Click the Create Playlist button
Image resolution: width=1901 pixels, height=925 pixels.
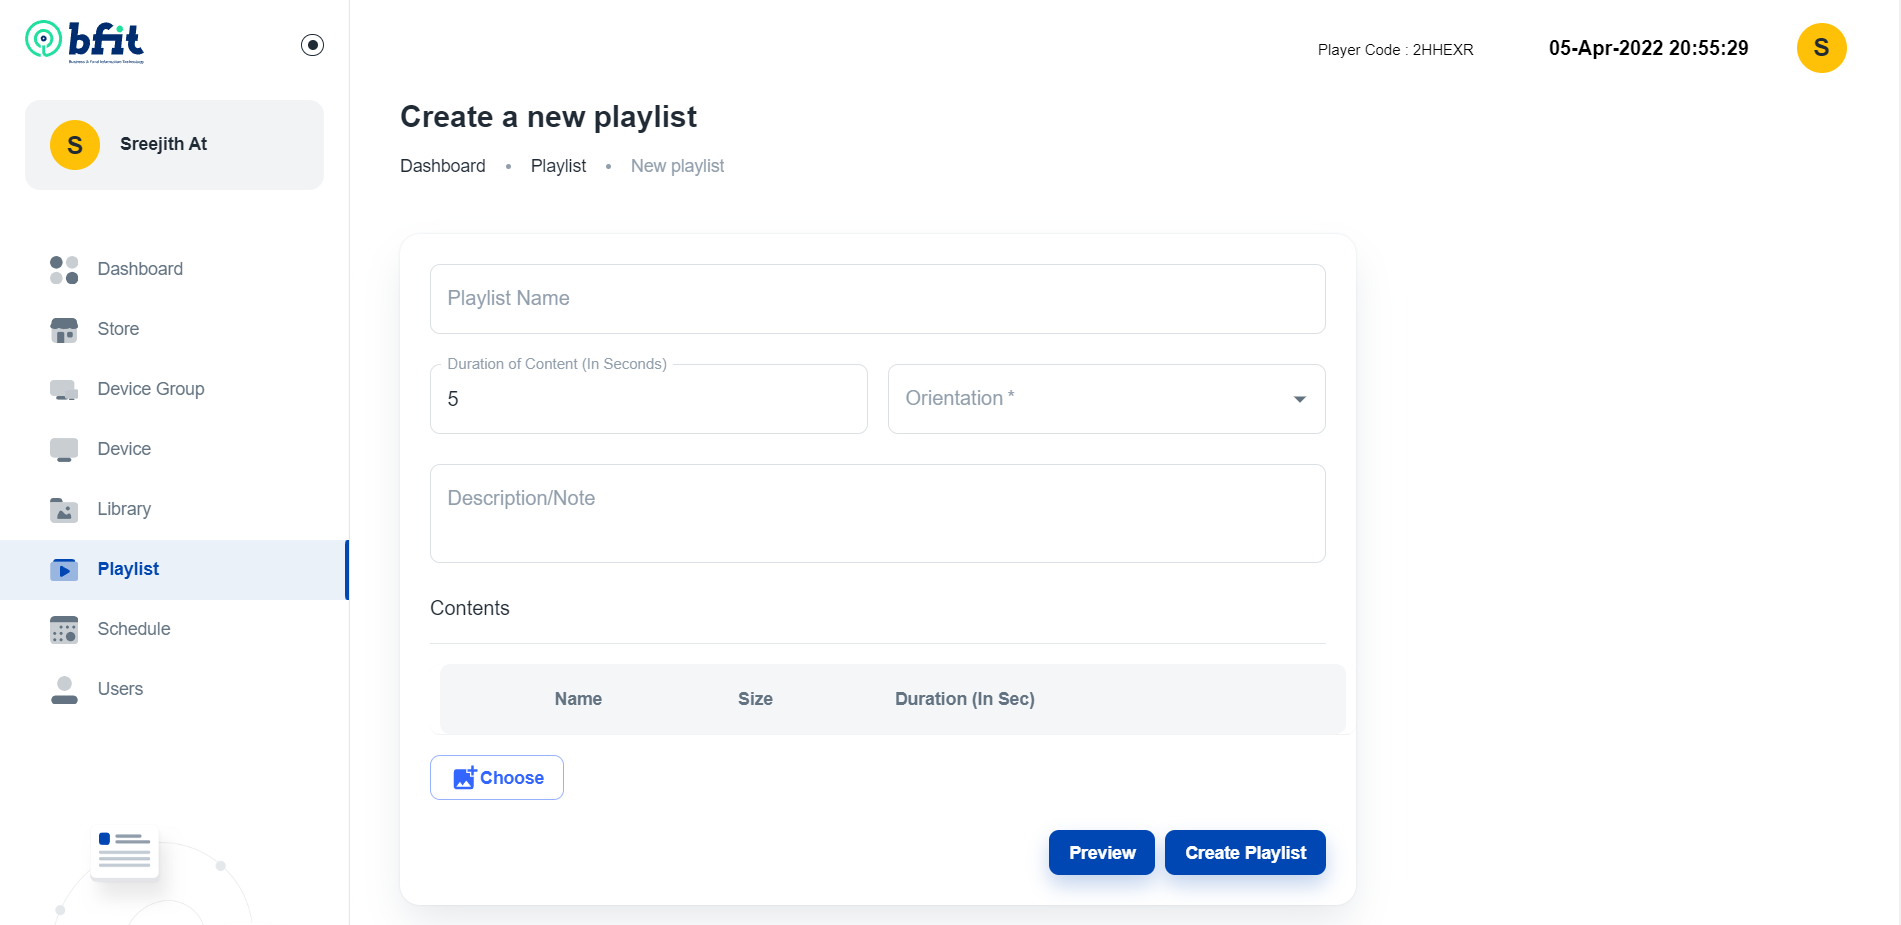(x=1245, y=852)
